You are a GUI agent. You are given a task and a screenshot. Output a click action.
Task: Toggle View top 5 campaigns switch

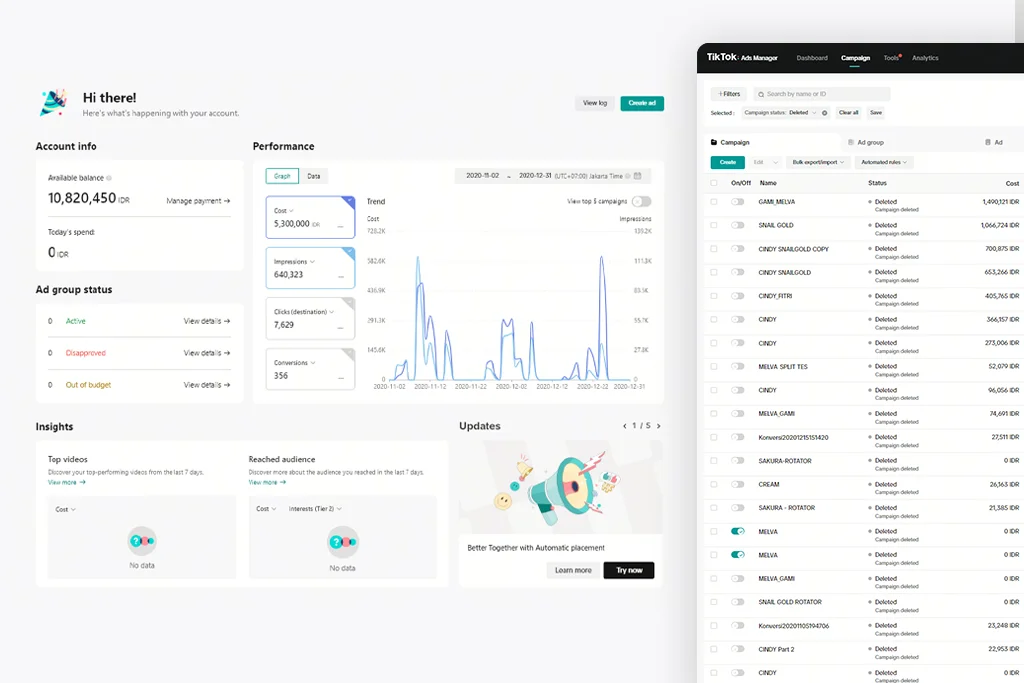coord(641,201)
